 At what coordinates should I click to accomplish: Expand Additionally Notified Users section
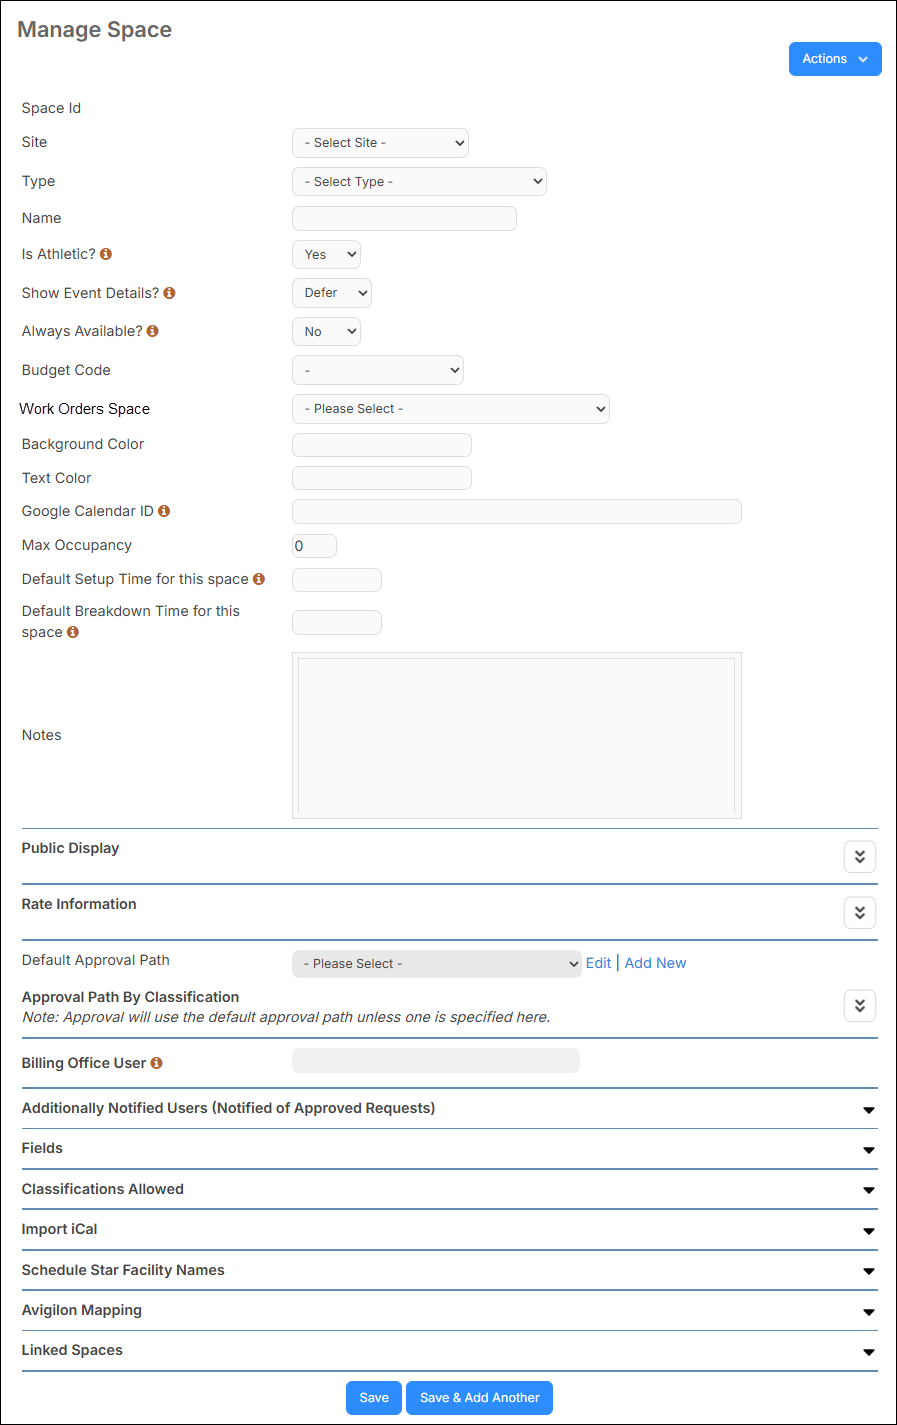tap(869, 1110)
